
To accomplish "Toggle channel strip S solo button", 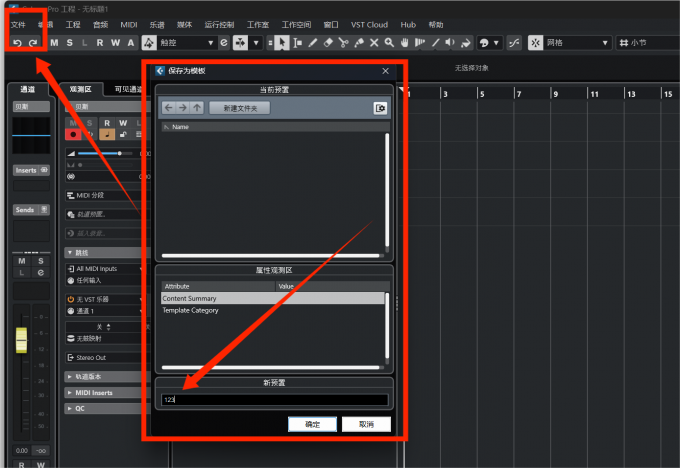I will tap(41, 261).
